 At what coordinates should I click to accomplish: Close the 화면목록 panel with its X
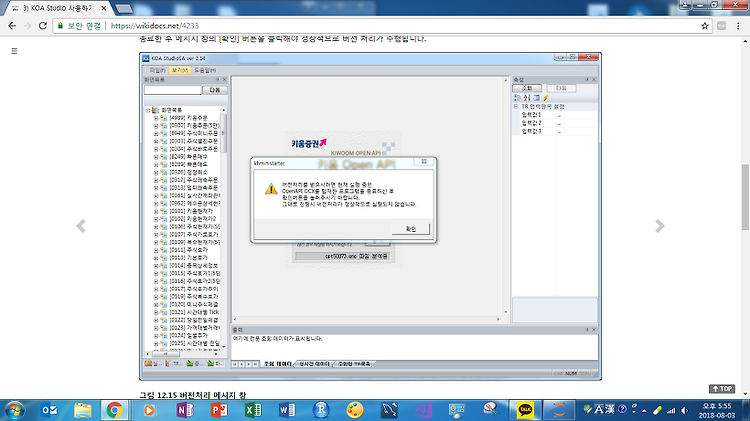pyautogui.click(x=224, y=79)
